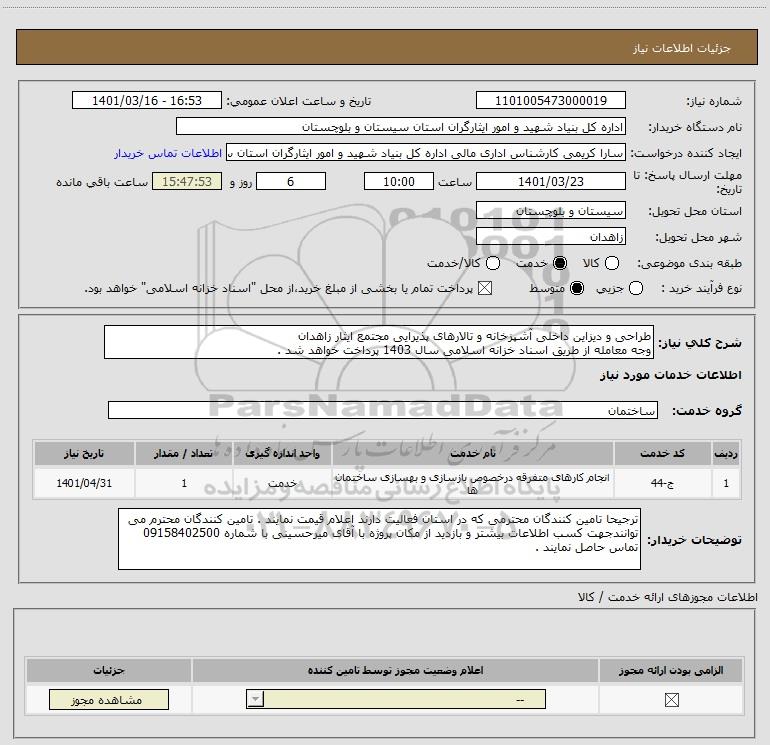Click the ساعت باقی مانده label

coord(102,182)
